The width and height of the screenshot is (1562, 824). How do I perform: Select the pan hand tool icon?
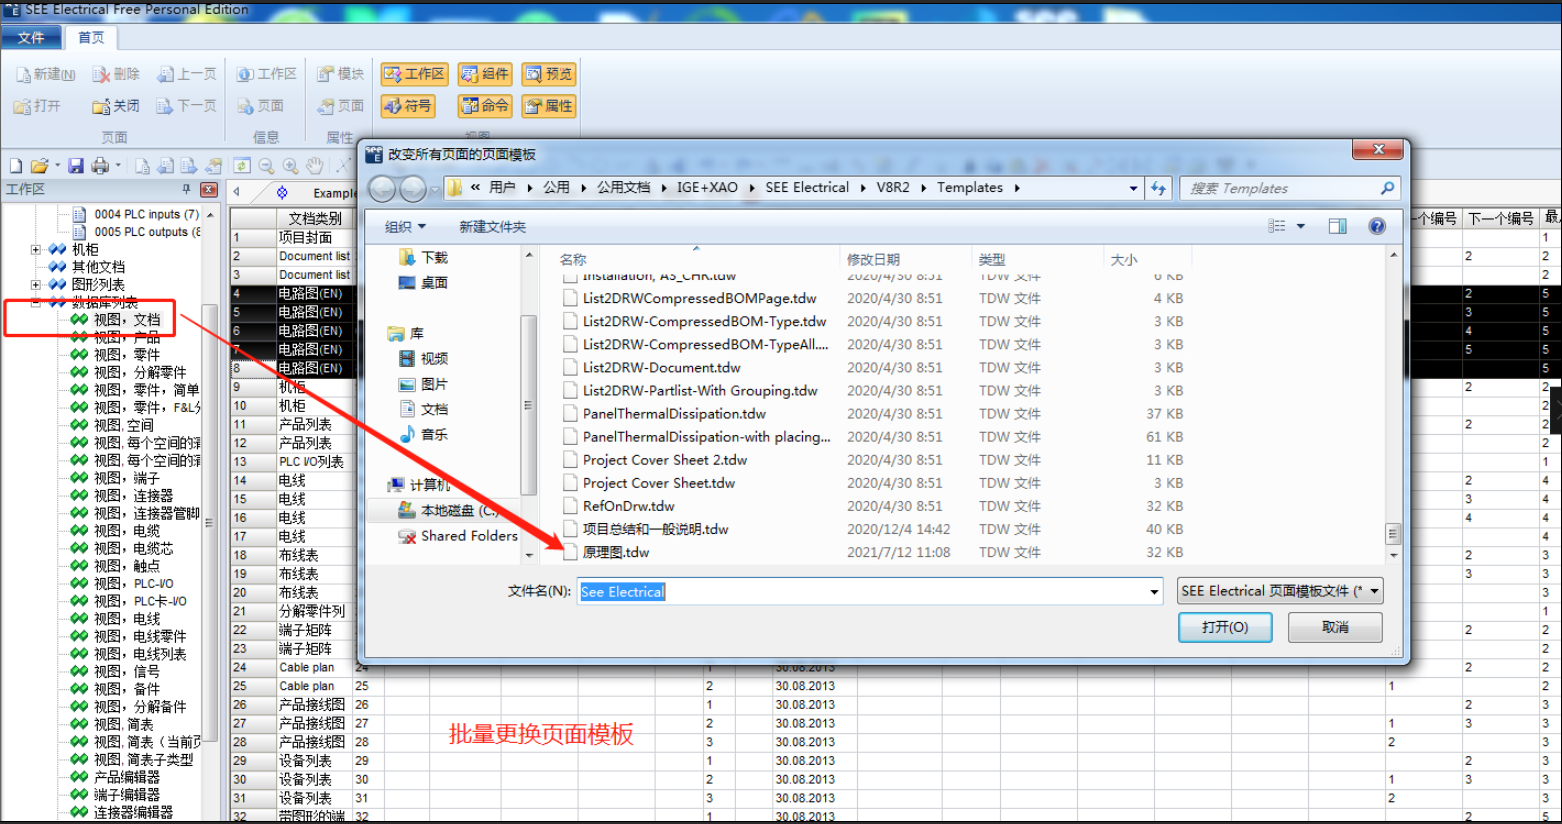[x=315, y=166]
